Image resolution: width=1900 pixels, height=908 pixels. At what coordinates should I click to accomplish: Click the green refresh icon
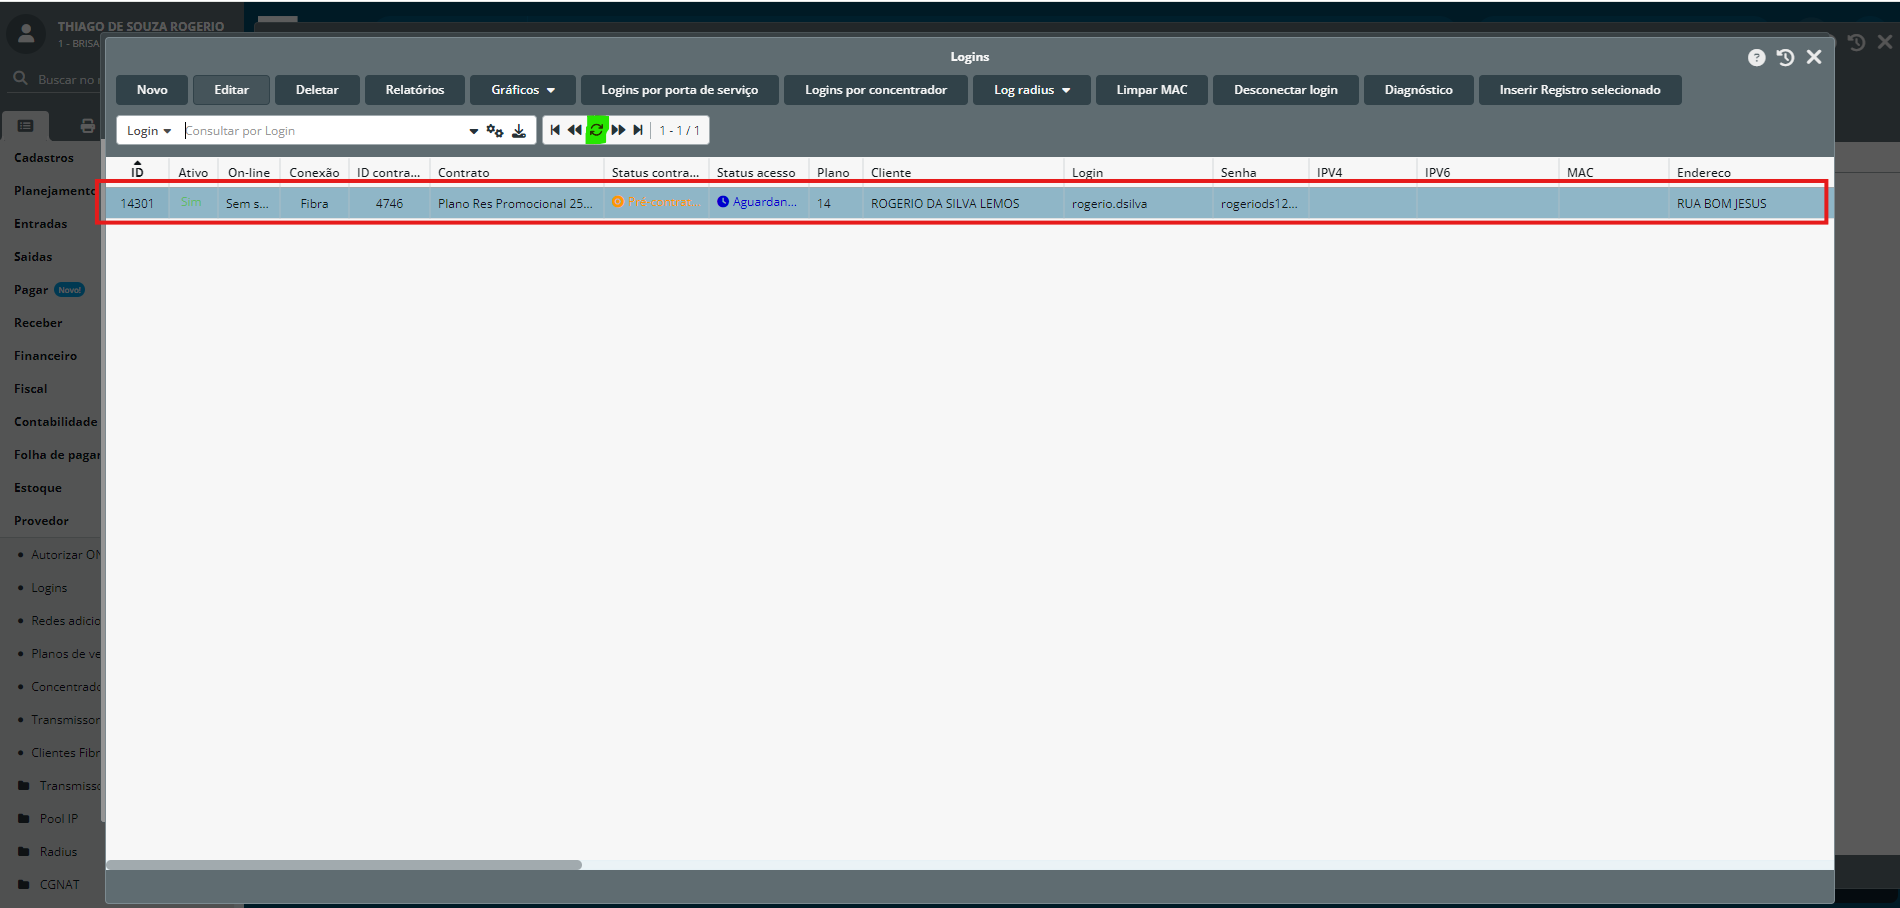point(596,130)
